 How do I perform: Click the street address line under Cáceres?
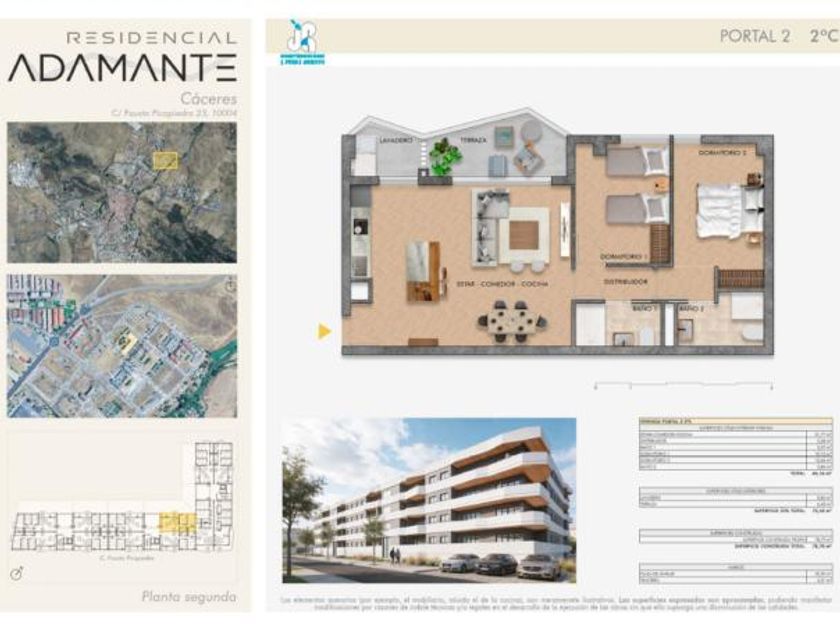click(x=174, y=113)
